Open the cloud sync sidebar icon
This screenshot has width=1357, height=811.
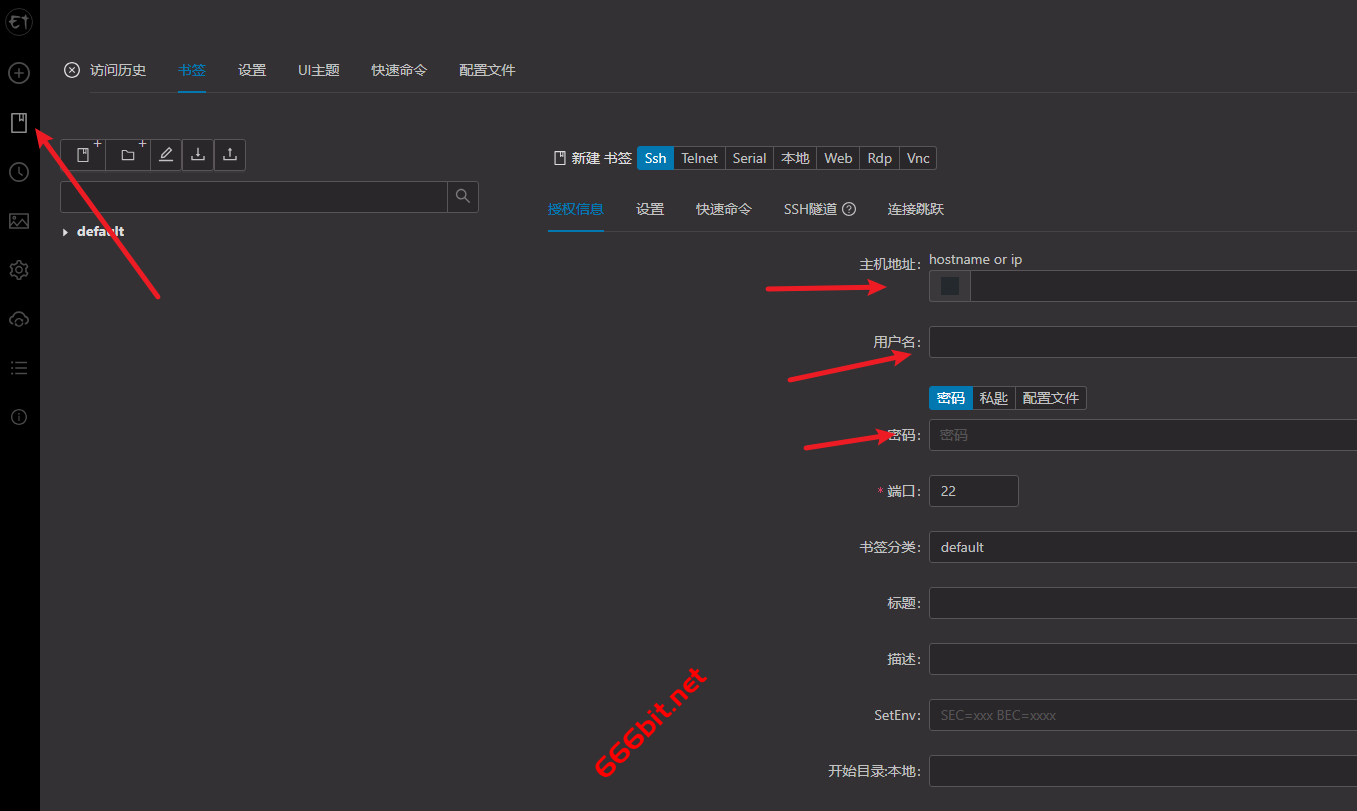pos(19,319)
